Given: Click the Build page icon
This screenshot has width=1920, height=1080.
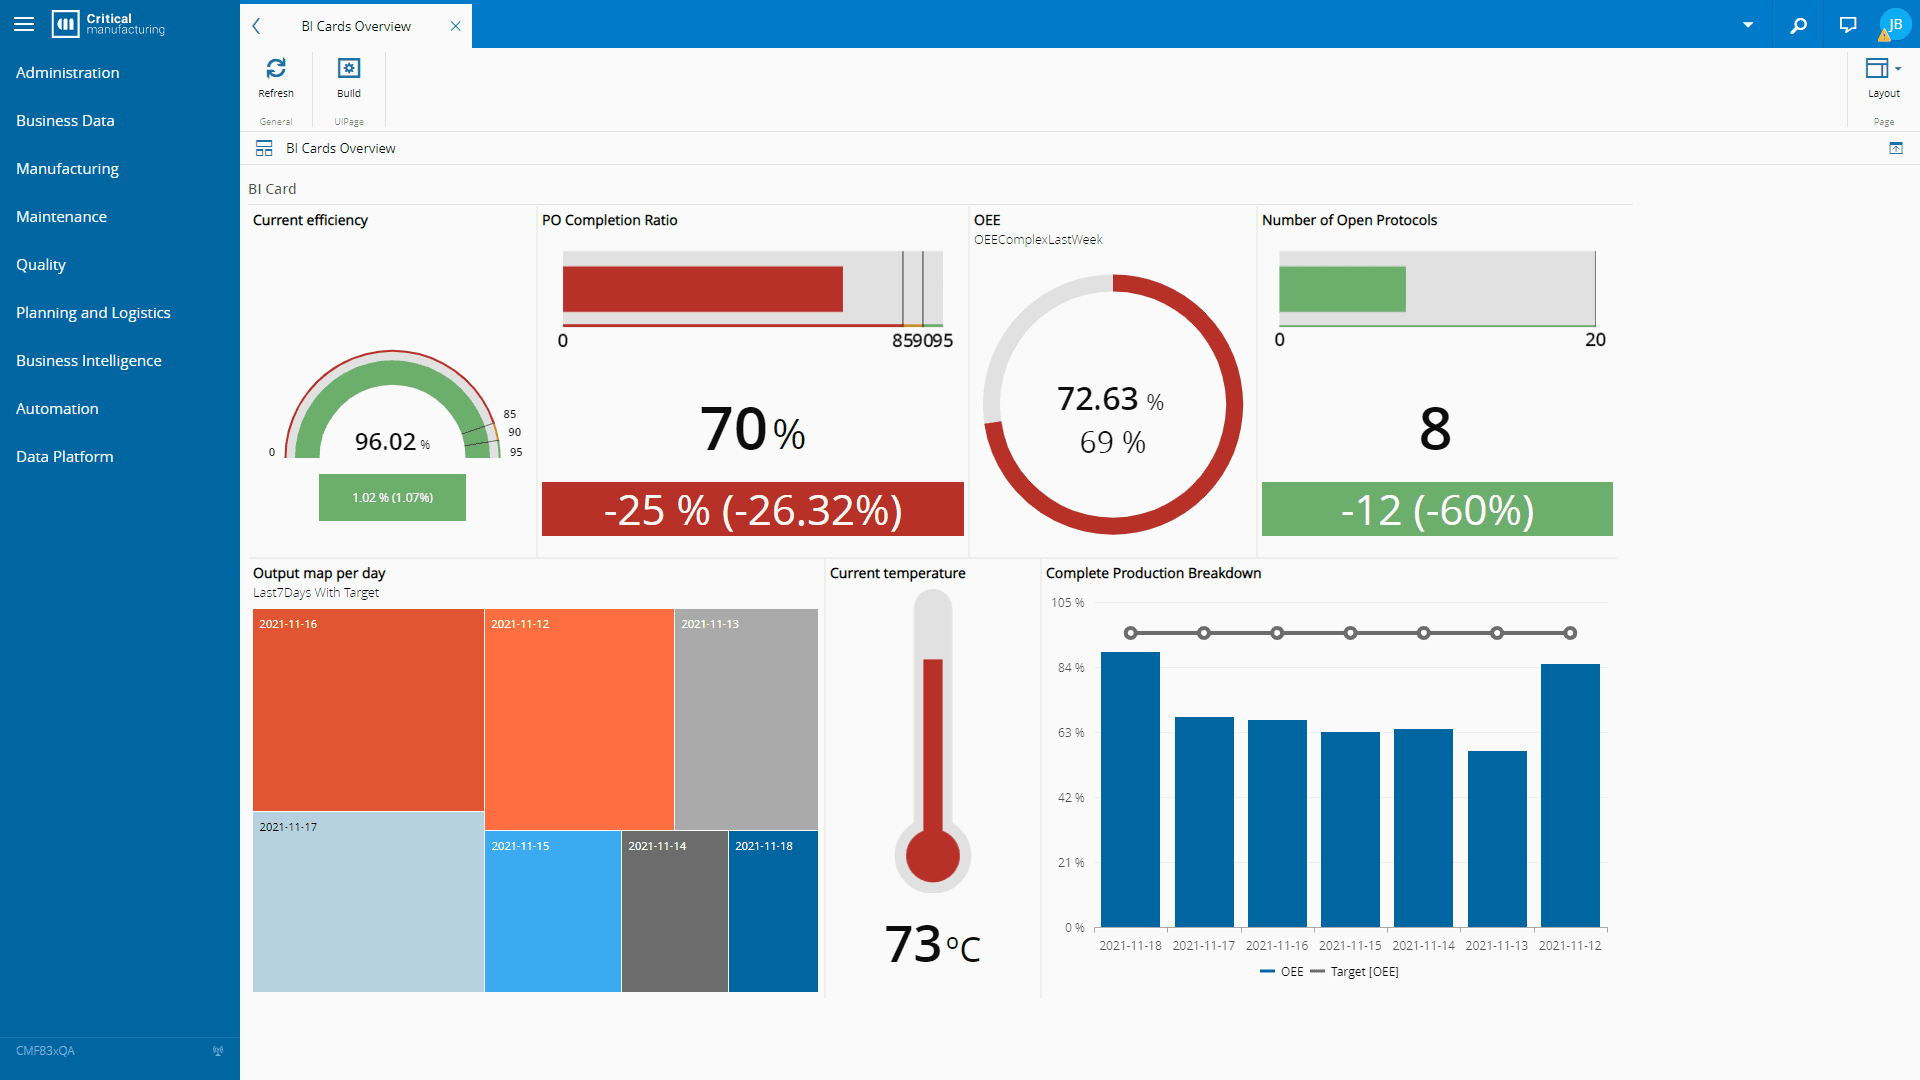Looking at the screenshot, I should coord(349,68).
